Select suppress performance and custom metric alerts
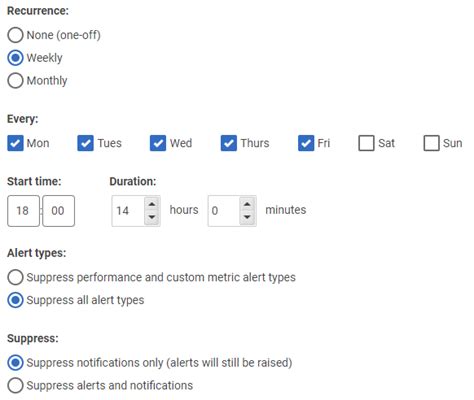 [15, 277]
